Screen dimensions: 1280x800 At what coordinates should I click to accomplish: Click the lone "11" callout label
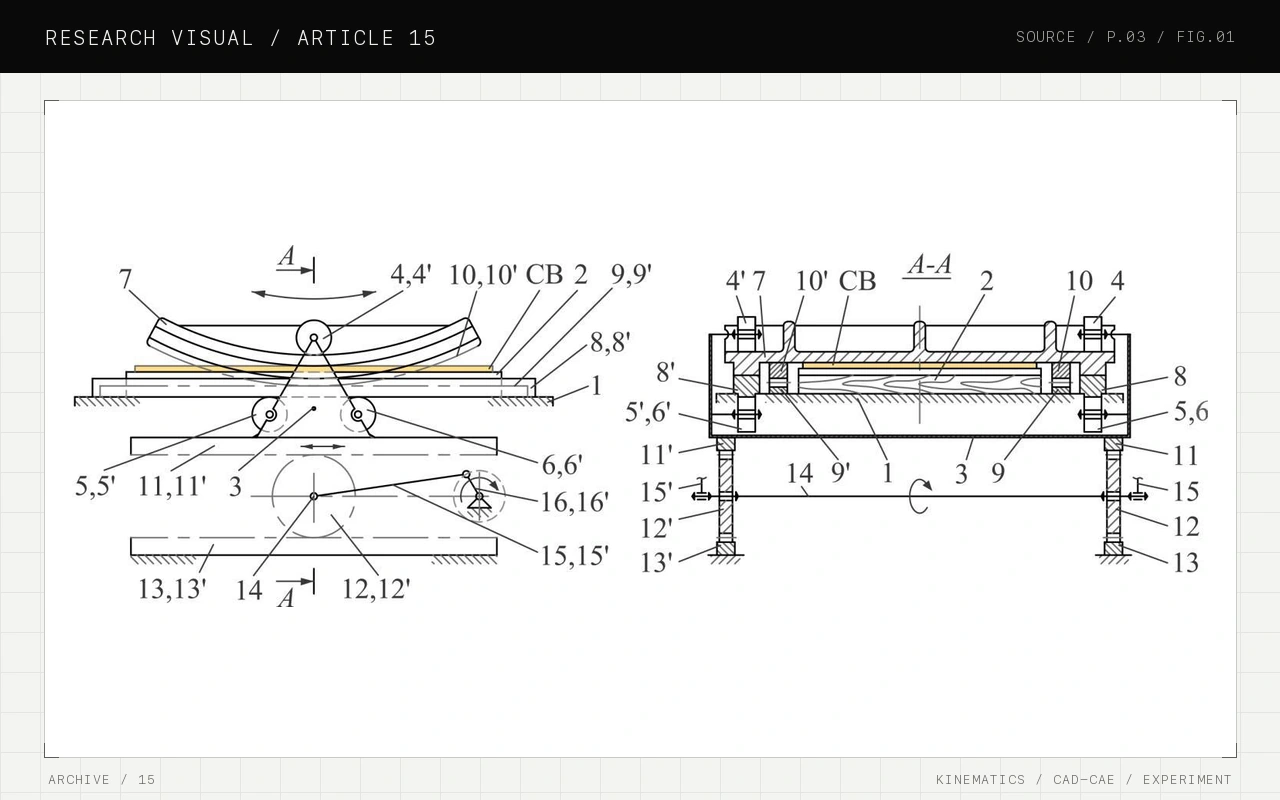pos(1186,456)
